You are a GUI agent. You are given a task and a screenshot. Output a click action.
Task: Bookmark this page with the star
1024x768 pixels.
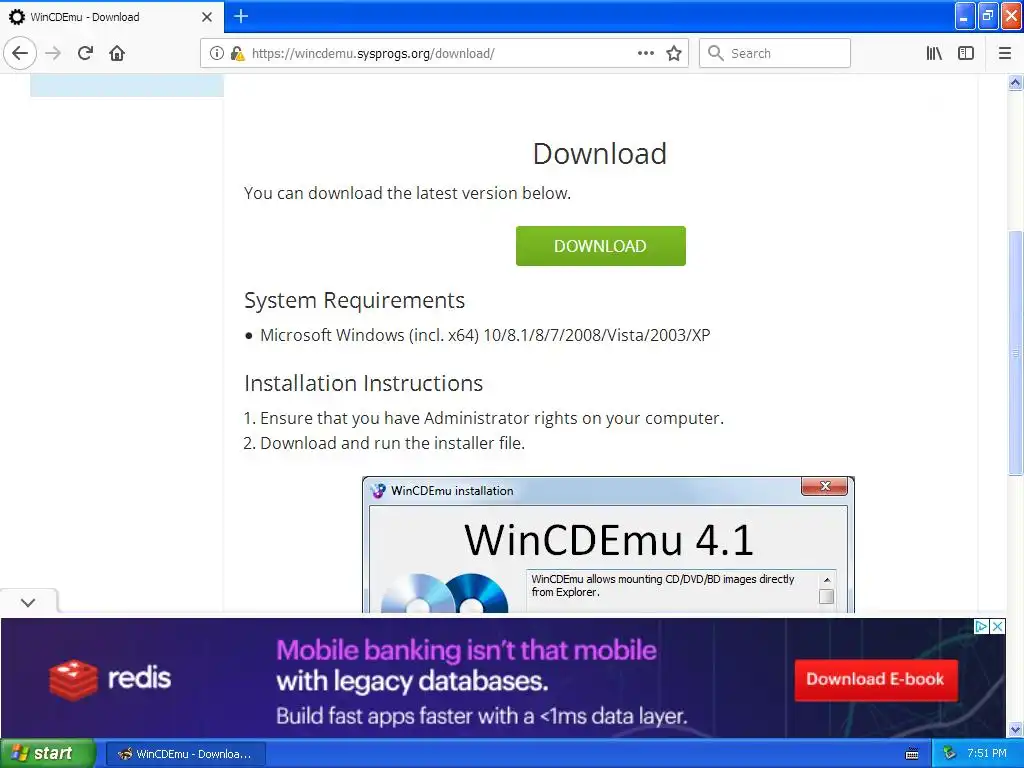674,53
